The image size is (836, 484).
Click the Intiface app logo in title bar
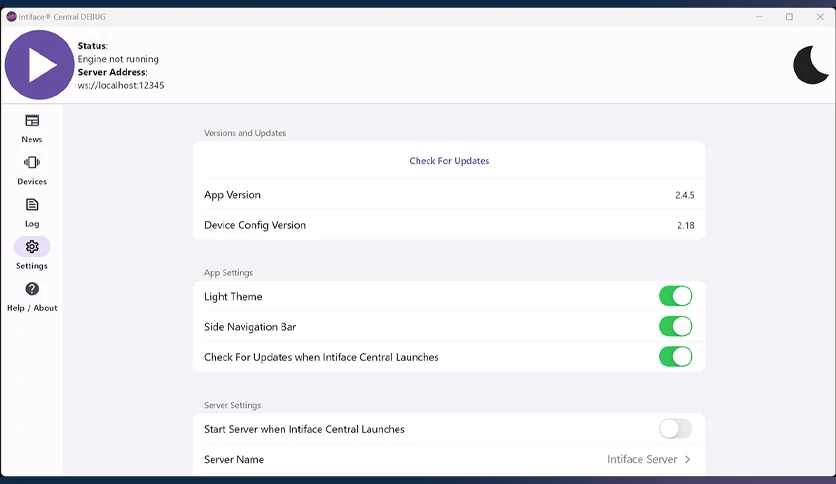click(x=11, y=17)
